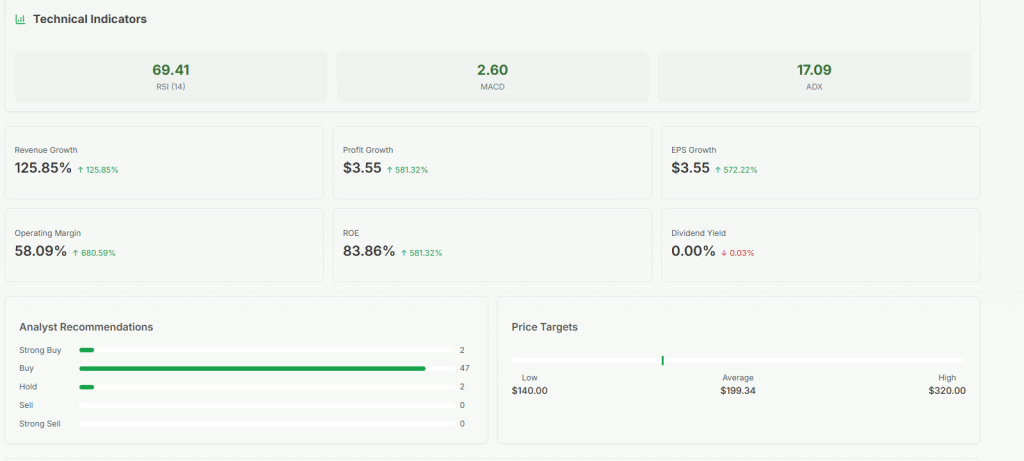
Task: Click the Buy recommendation bar
Action: point(252,368)
